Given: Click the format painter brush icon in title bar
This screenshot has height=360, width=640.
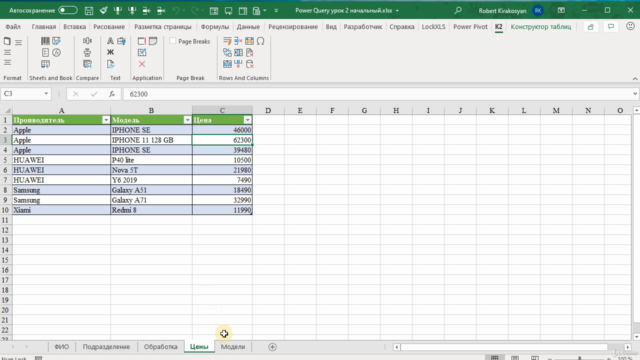Looking at the screenshot, I should pos(103,11).
